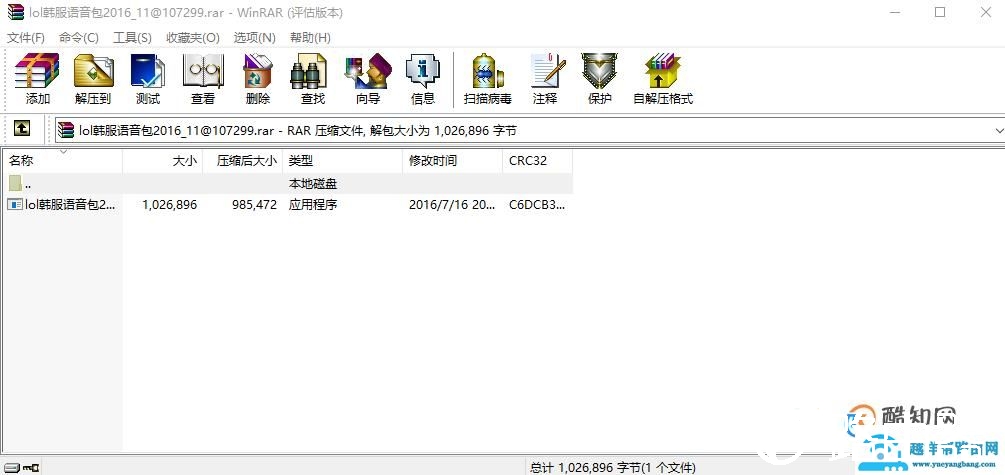Select the application icon of lol韩服语音包 file
The width and height of the screenshot is (1005, 475).
pos(15,205)
